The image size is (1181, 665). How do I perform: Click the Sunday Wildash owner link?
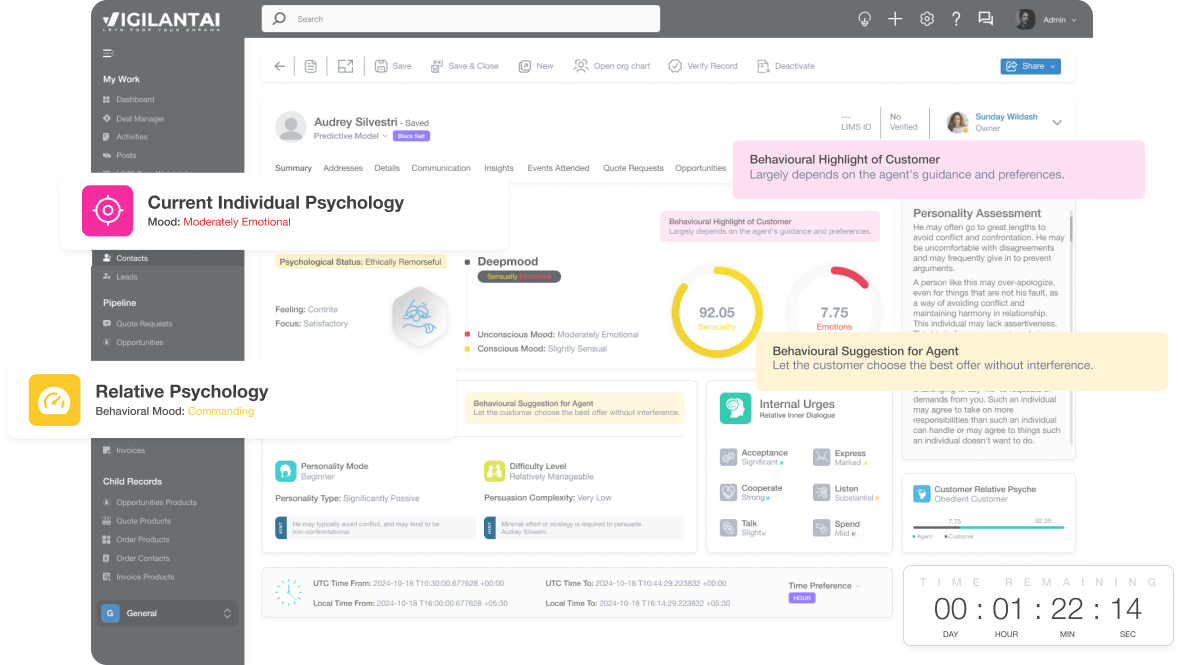[x=1006, y=117]
